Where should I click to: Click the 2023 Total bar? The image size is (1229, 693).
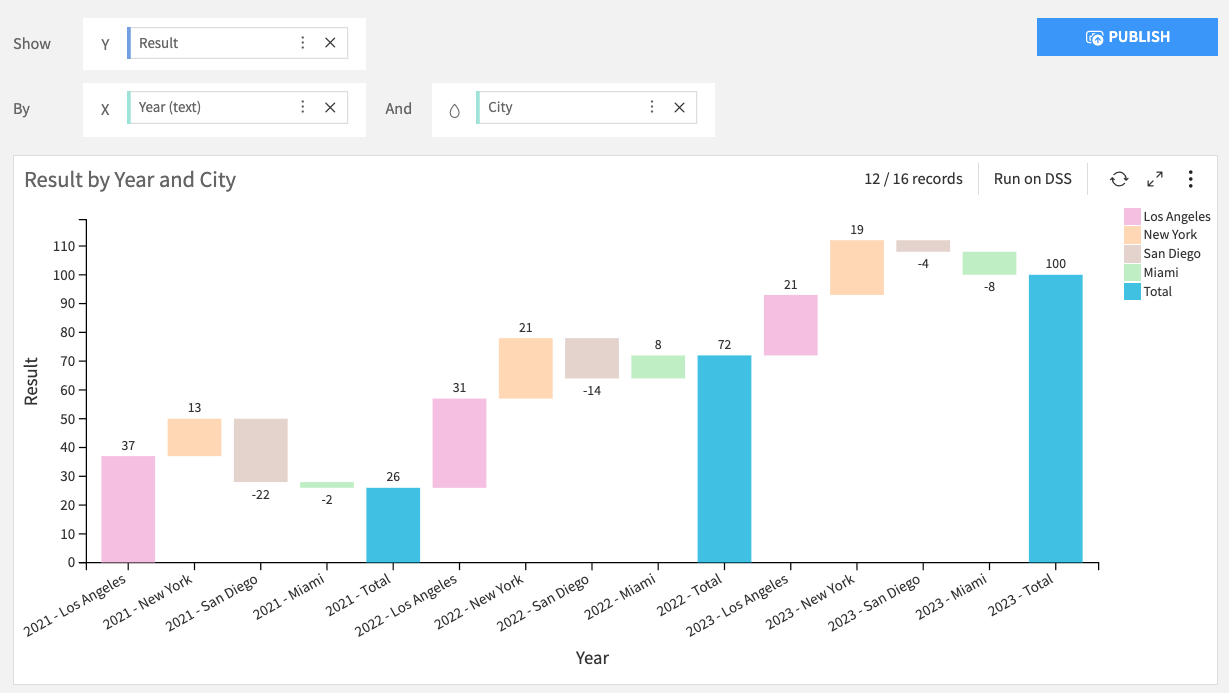pos(1055,418)
